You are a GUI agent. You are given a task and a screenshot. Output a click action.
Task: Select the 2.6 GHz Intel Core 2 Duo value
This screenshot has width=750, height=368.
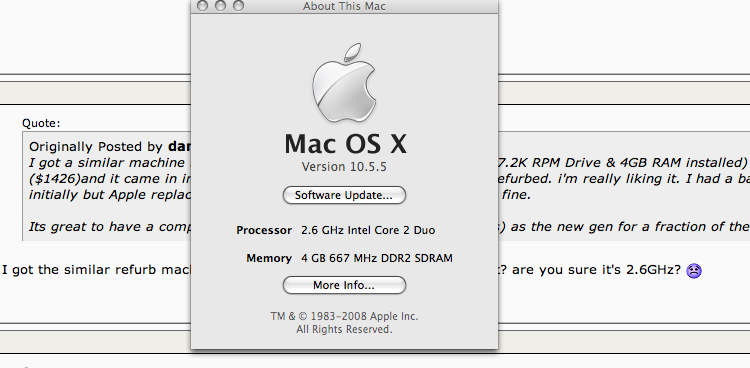click(x=368, y=230)
